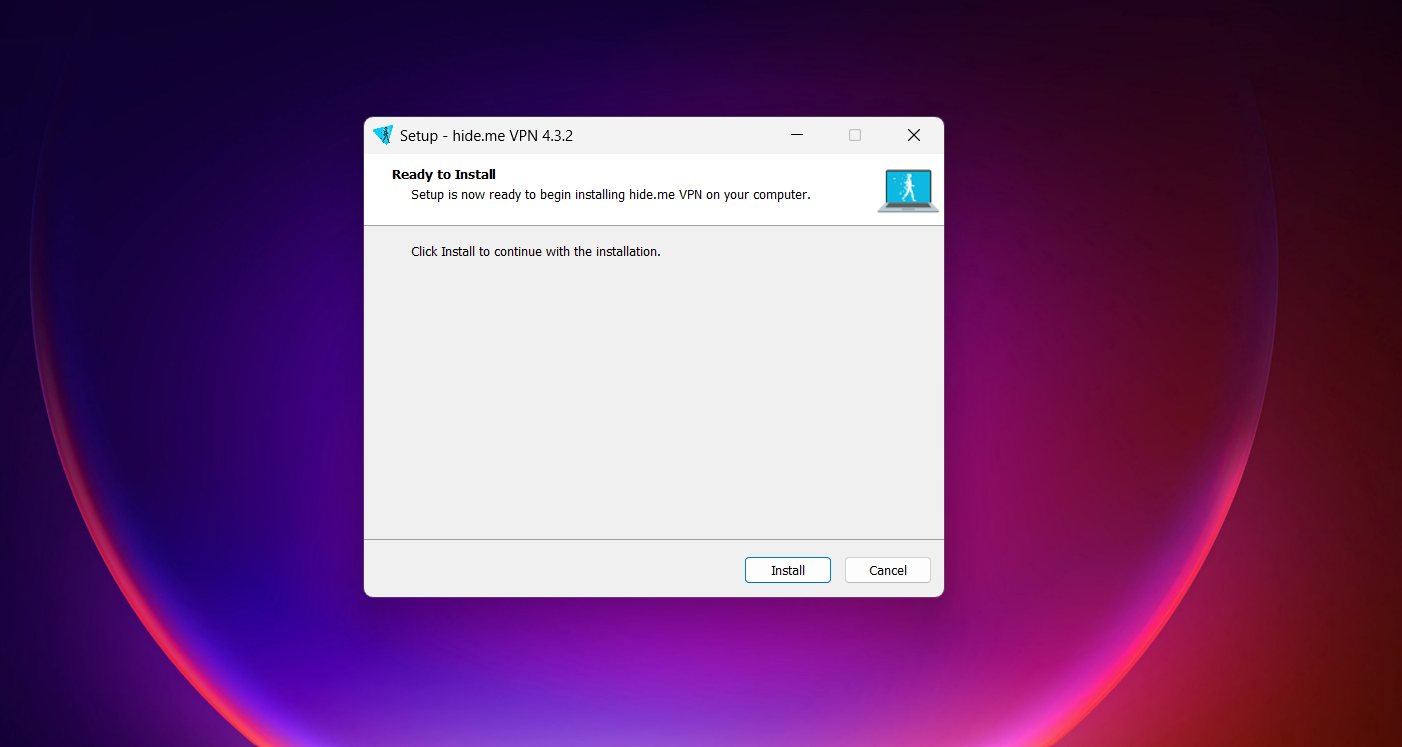
Task: Click the "Setup is now ready" description text
Action: pyautogui.click(x=611, y=194)
